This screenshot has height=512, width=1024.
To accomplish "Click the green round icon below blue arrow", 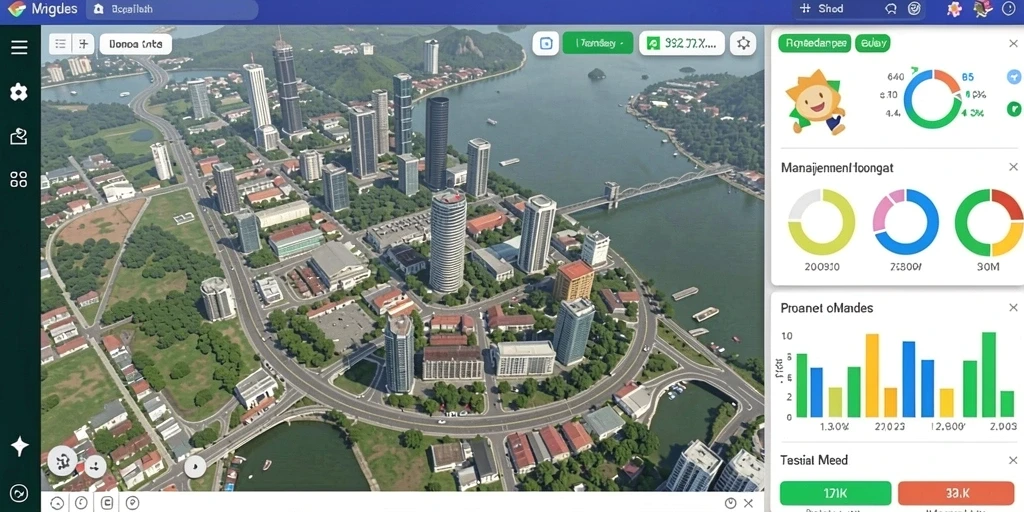I will pyautogui.click(x=1014, y=108).
